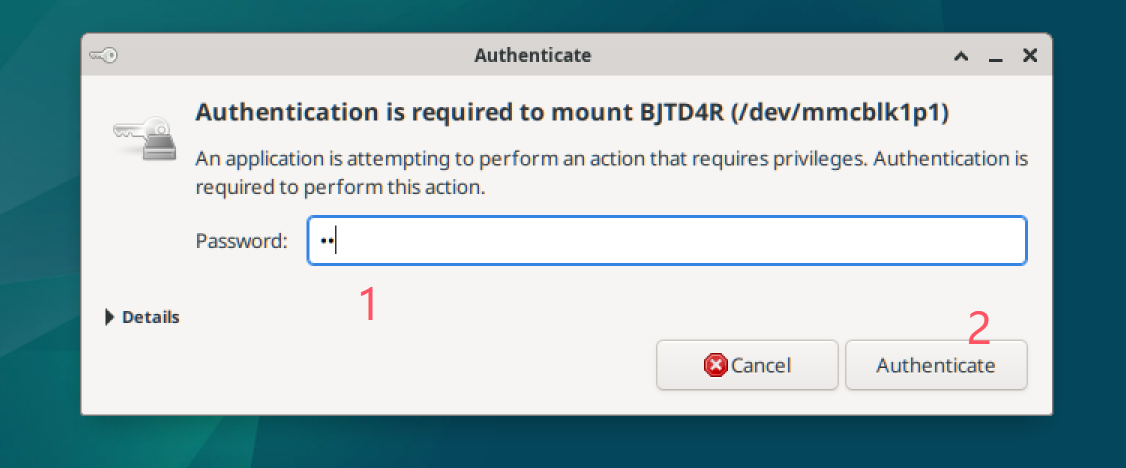Screen dimensions: 1126x468
Task: Roll up the window with the title bar up-arrow
Action: pos(961,55)
